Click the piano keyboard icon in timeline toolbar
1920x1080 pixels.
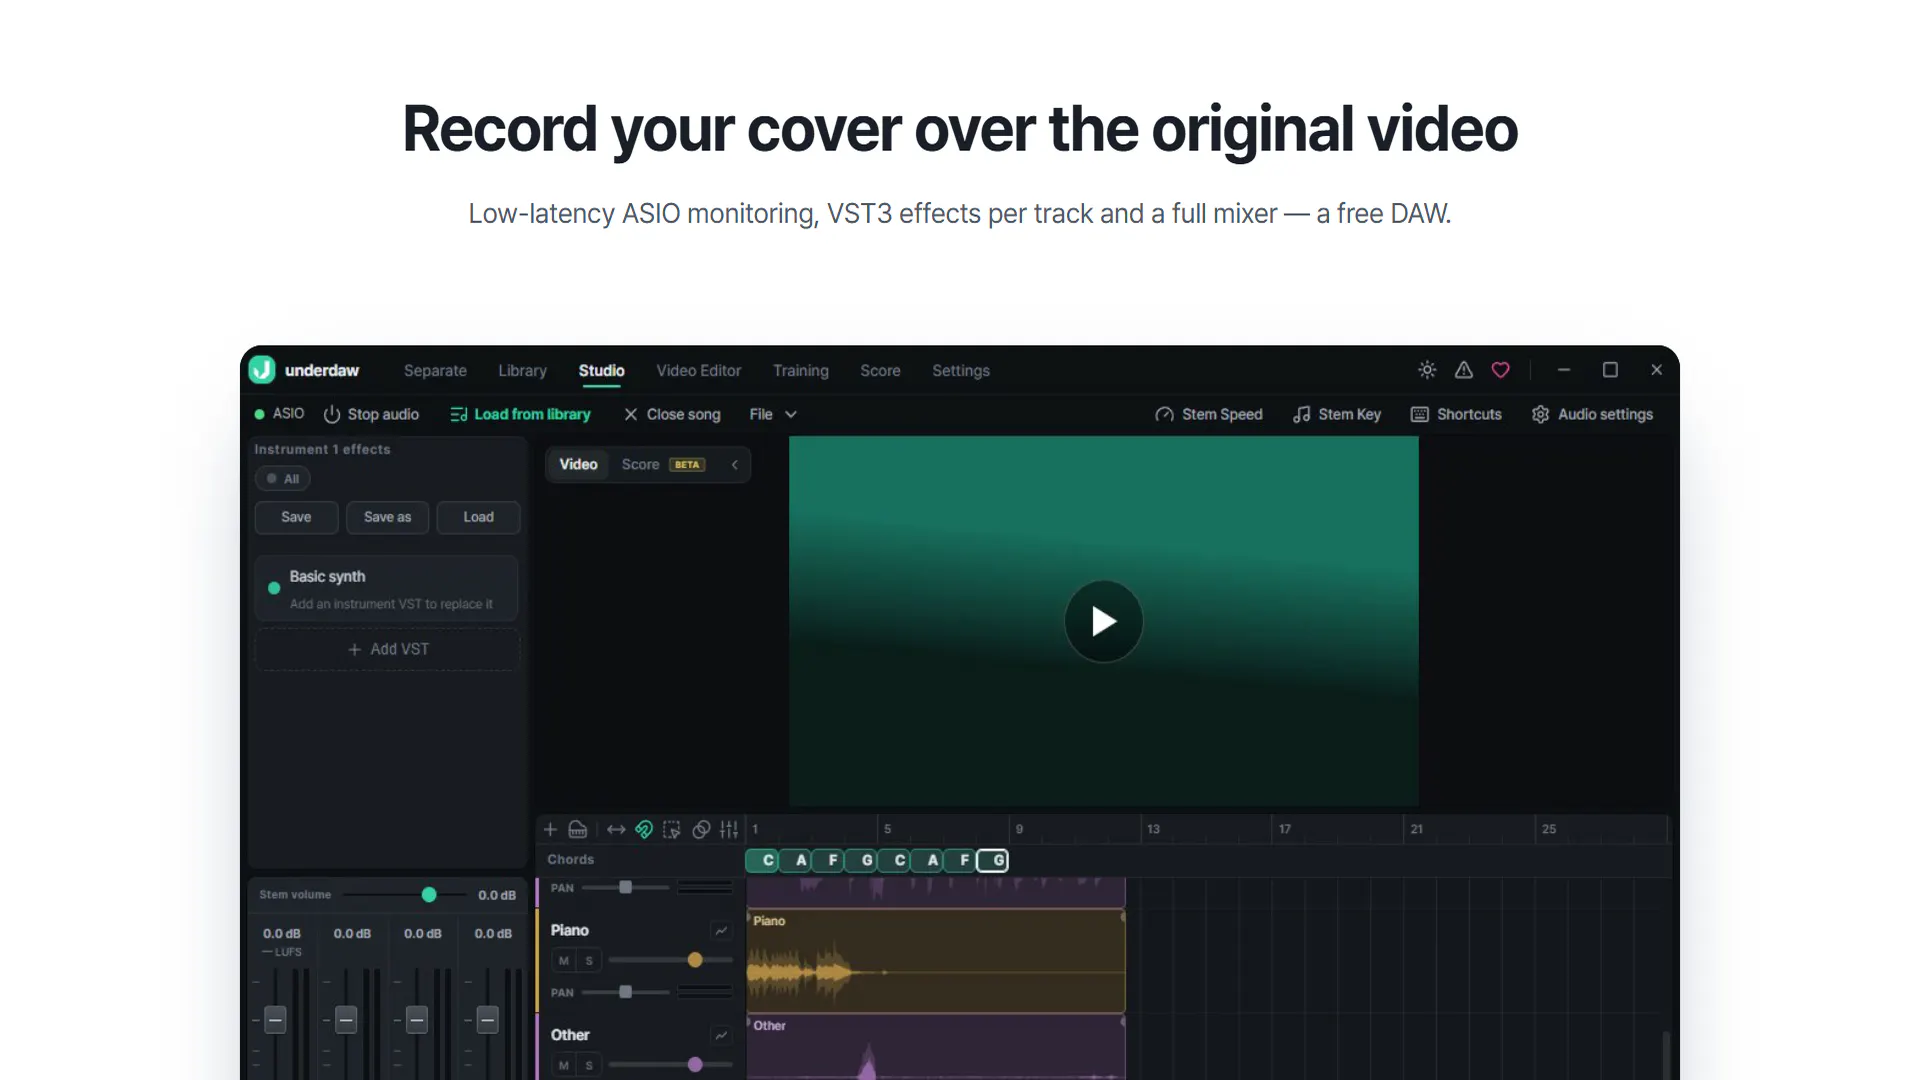pos(578,829)
